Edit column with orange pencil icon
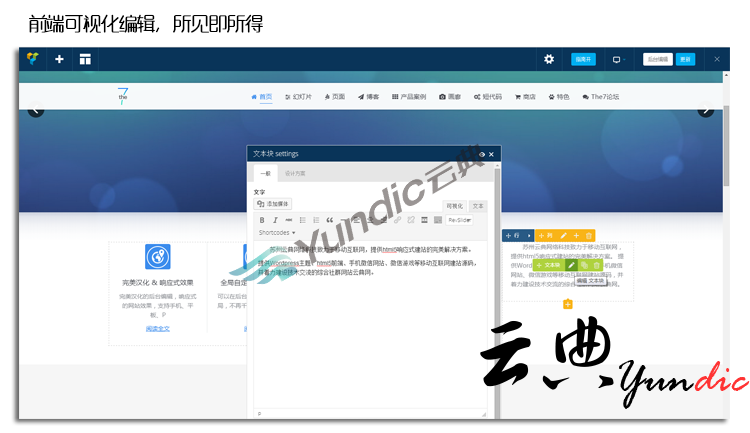The image size is (750, 433). 563,235
